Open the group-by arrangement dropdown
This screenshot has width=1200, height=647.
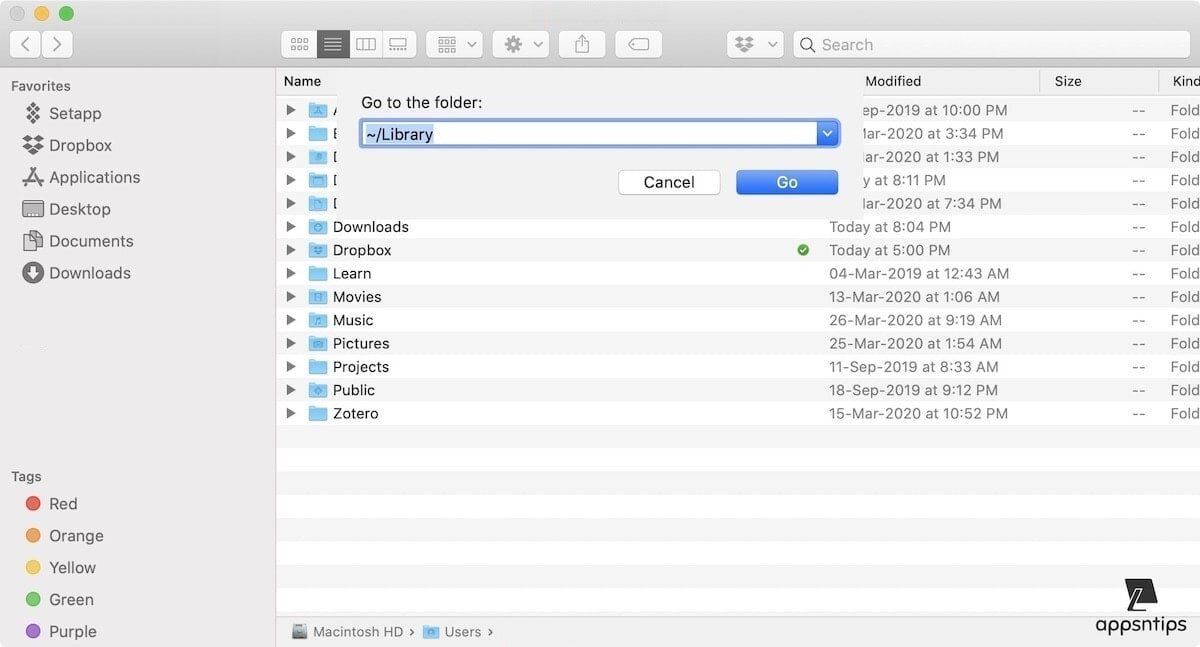[x=458, y=44]
